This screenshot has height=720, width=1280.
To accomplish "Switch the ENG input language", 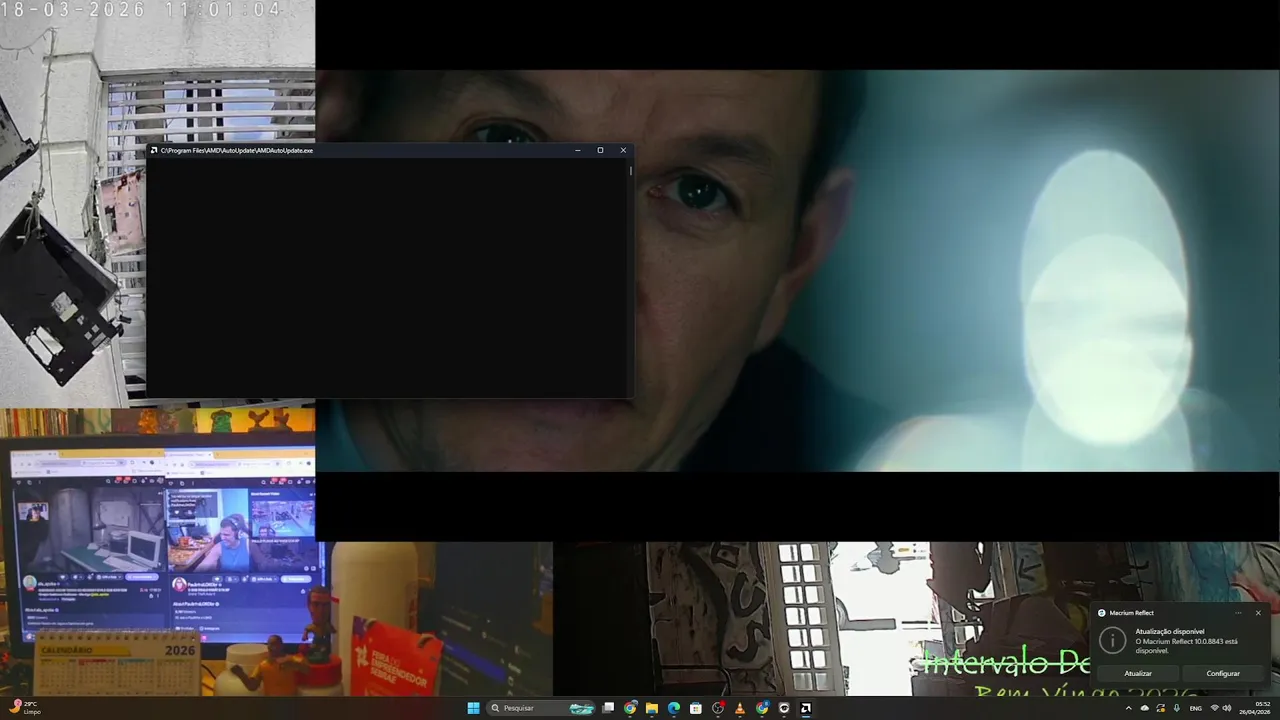I will 1196,708.
